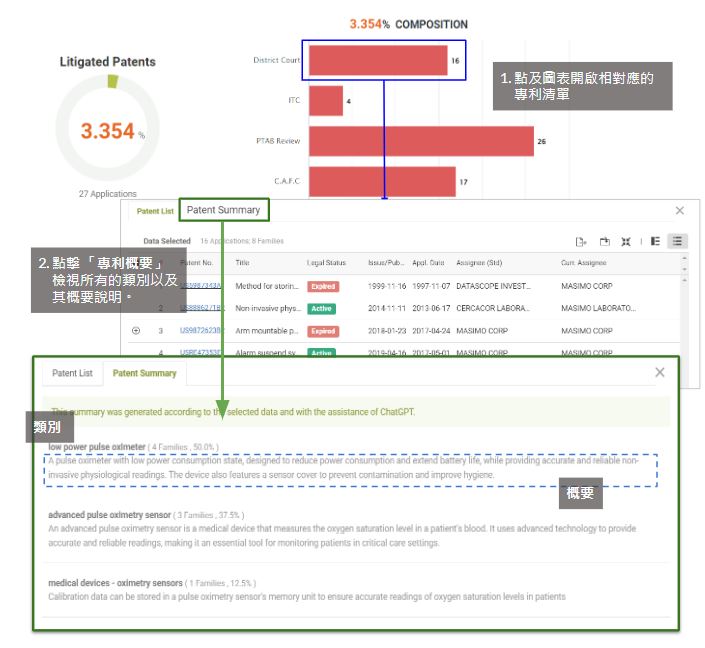This screenshot has width=705, height=648.
Task: Click the save to folder icon
Action: [605, 241]
